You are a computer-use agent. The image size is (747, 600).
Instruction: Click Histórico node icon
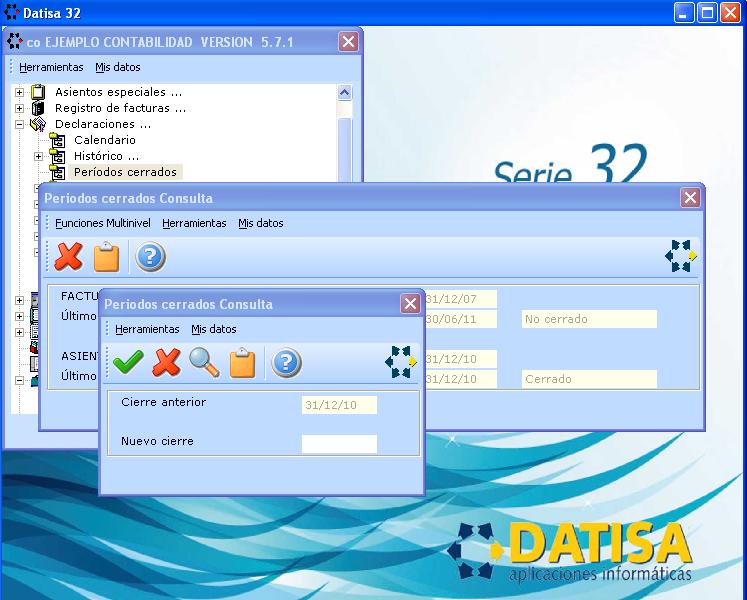[x=57, y=156]
